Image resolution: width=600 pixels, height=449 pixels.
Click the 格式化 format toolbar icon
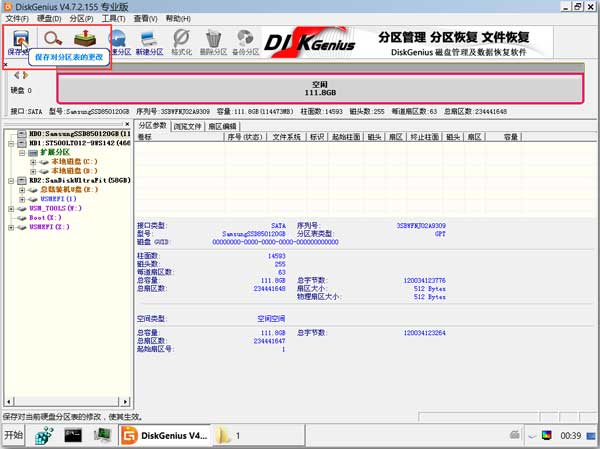coord(181,42)
